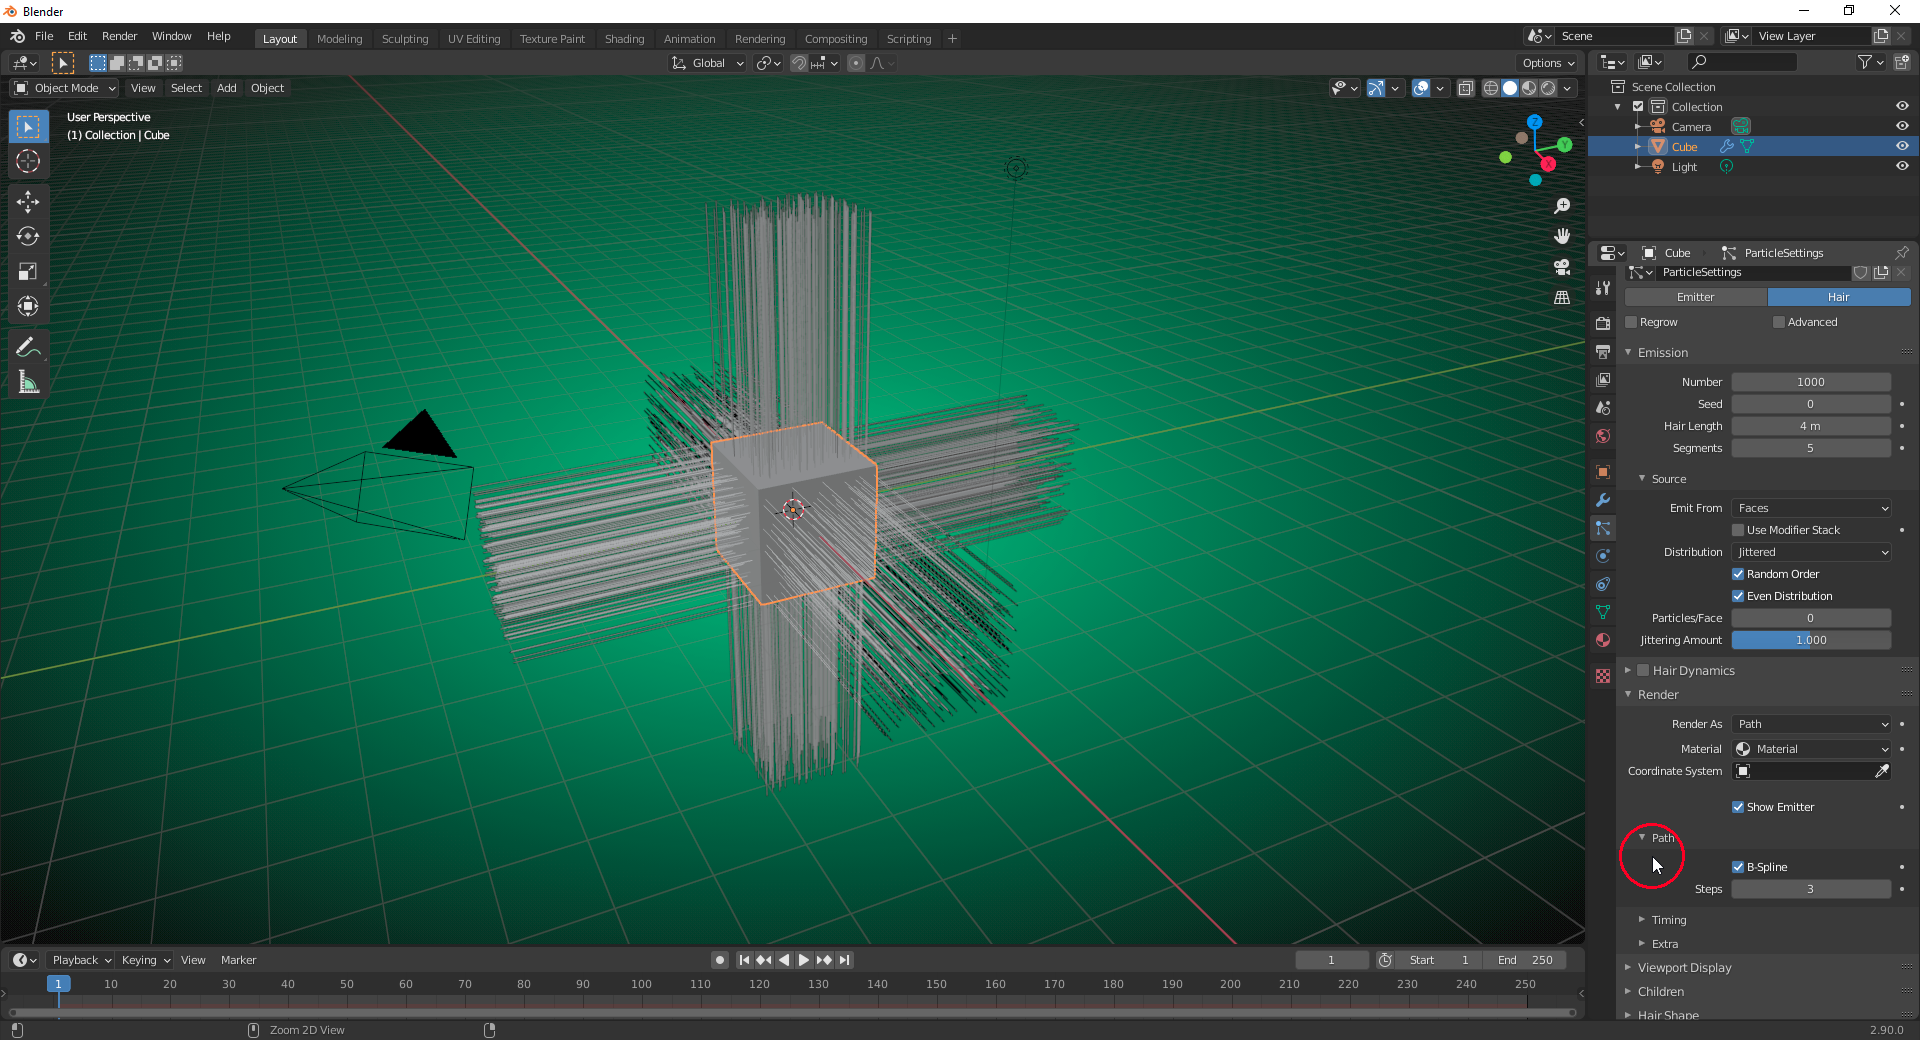Image resolution: width=1920 pixels, height=1040 pixels.
Task: Open the Modifier properties wrench tab
Action: pos(1603,500)
